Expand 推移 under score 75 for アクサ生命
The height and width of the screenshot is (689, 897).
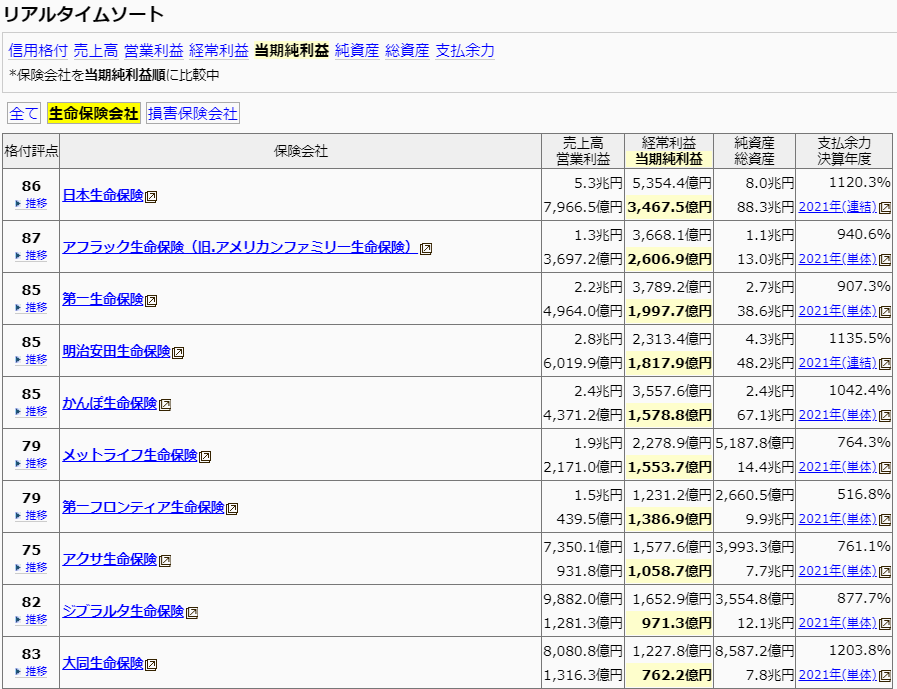coord(31,568)
